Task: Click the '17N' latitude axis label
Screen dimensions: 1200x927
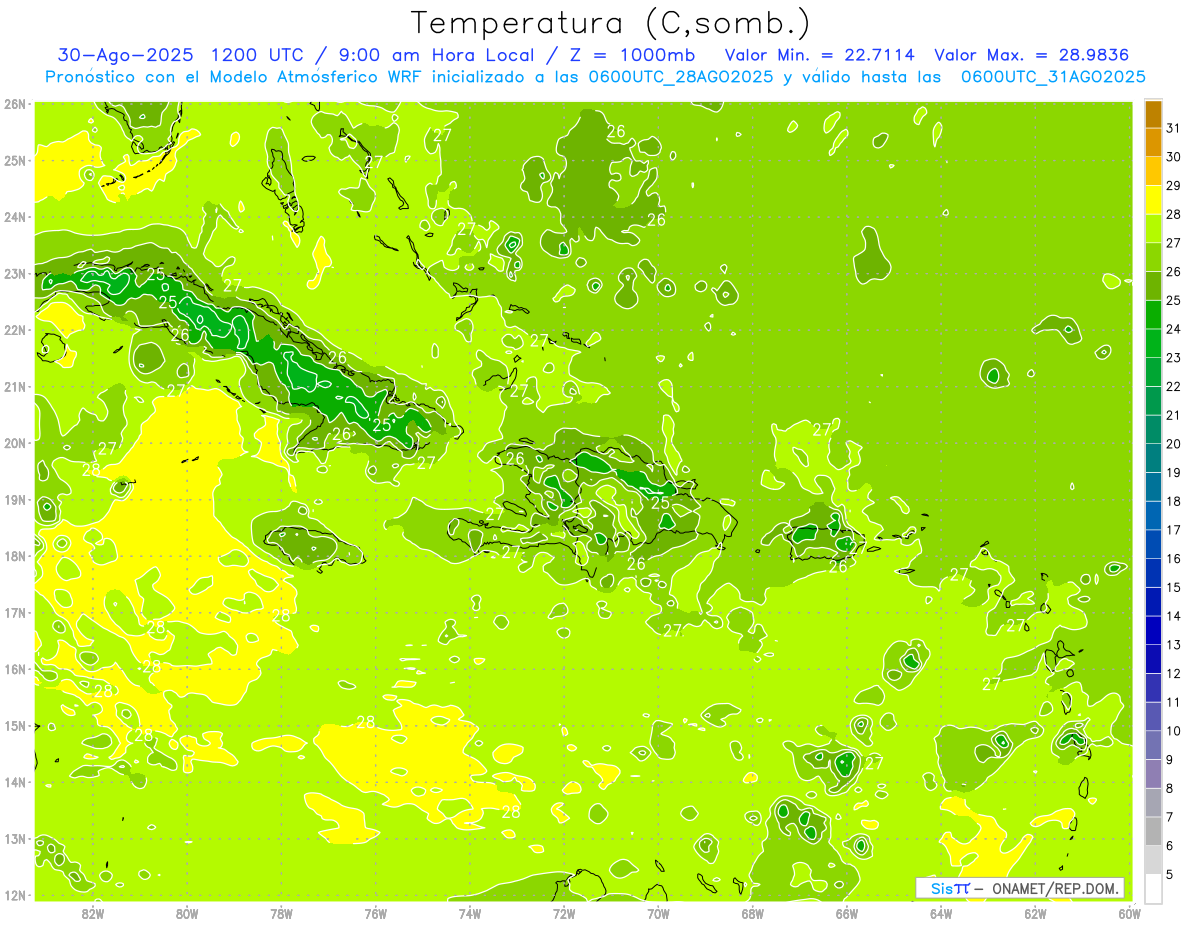Action: (15, 612)
